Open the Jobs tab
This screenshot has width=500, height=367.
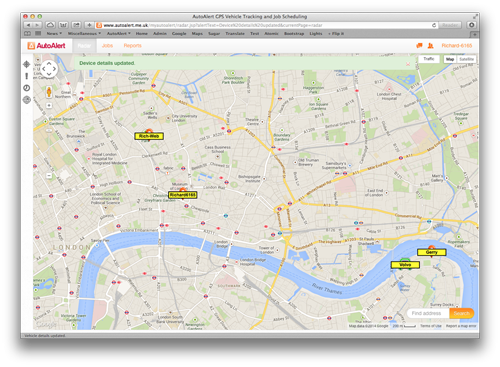[x=107, y=46]
